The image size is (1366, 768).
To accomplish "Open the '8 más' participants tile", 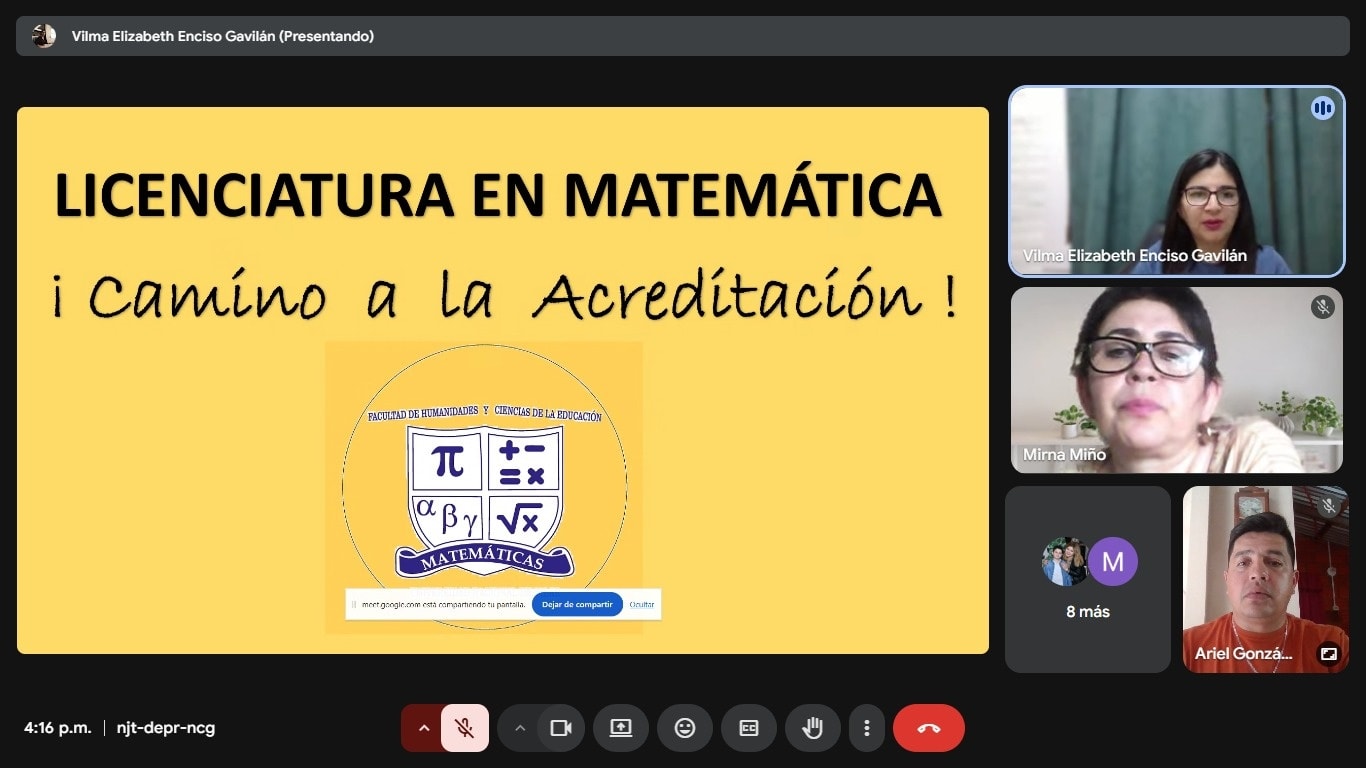I will 1087,580.
